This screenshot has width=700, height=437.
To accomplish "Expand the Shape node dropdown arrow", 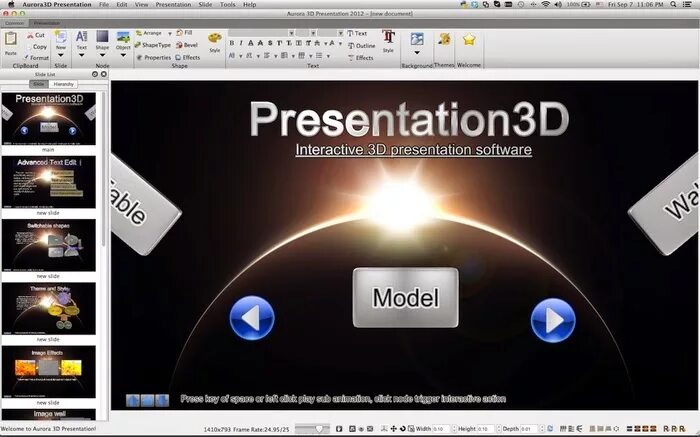I will (x=102, y=55).
